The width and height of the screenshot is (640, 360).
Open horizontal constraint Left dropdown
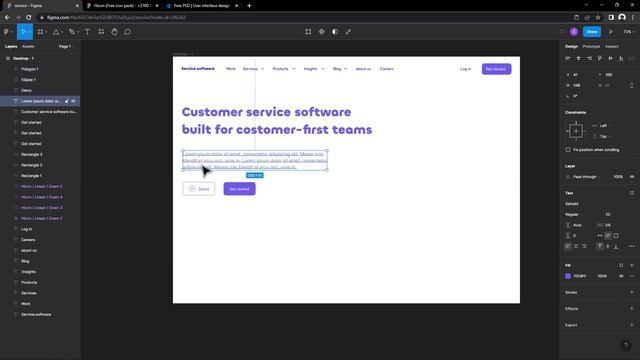pos(602,126)
